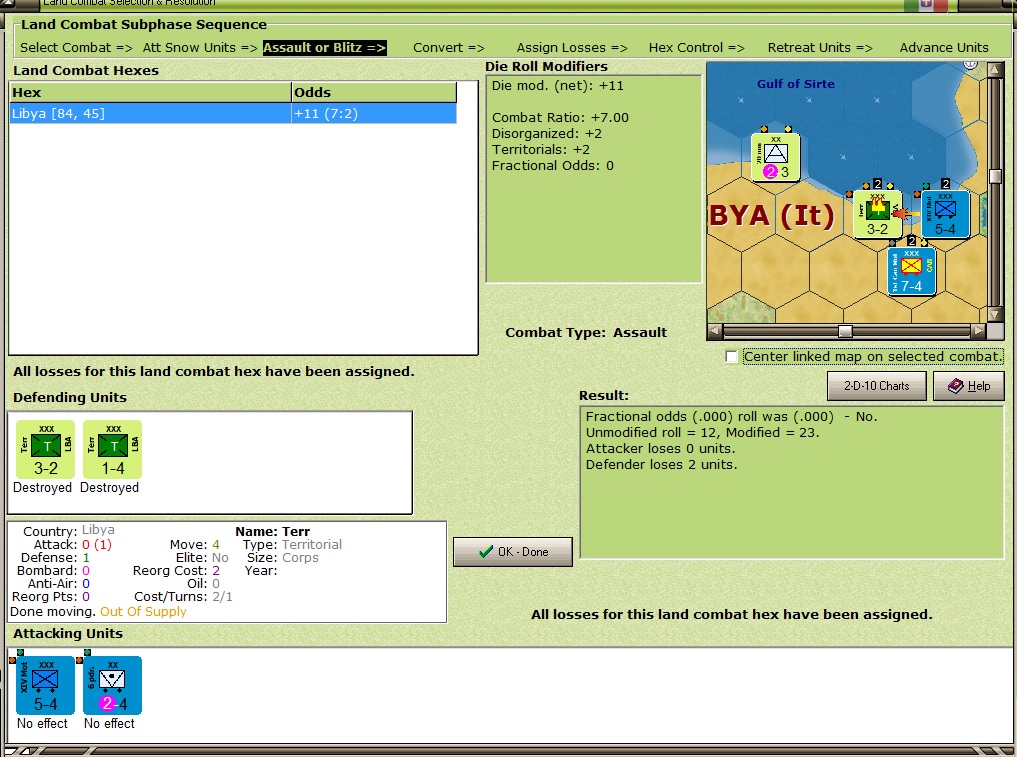
Task: Click the map's vertical scrollbar down arrow
Action: point(995,314)
